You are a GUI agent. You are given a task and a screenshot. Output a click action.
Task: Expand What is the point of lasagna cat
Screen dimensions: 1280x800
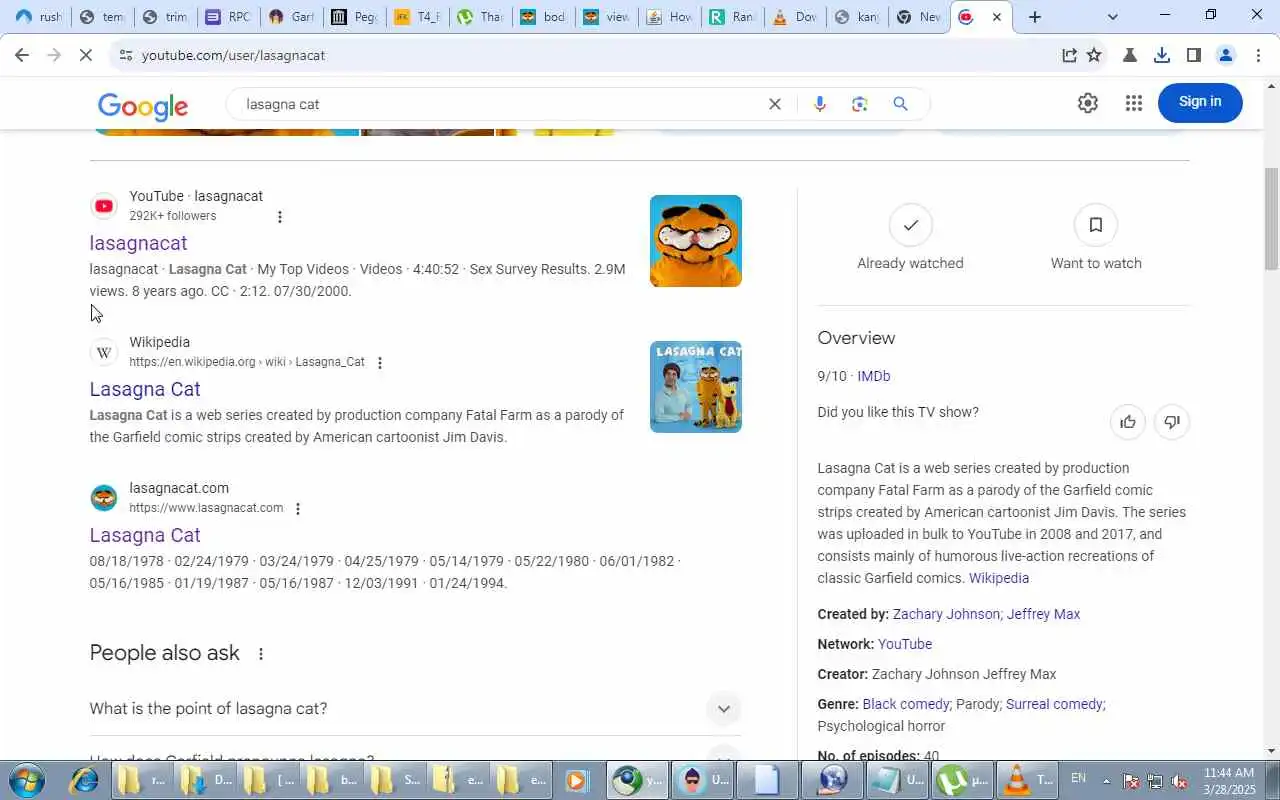click(x=415, y=709)
